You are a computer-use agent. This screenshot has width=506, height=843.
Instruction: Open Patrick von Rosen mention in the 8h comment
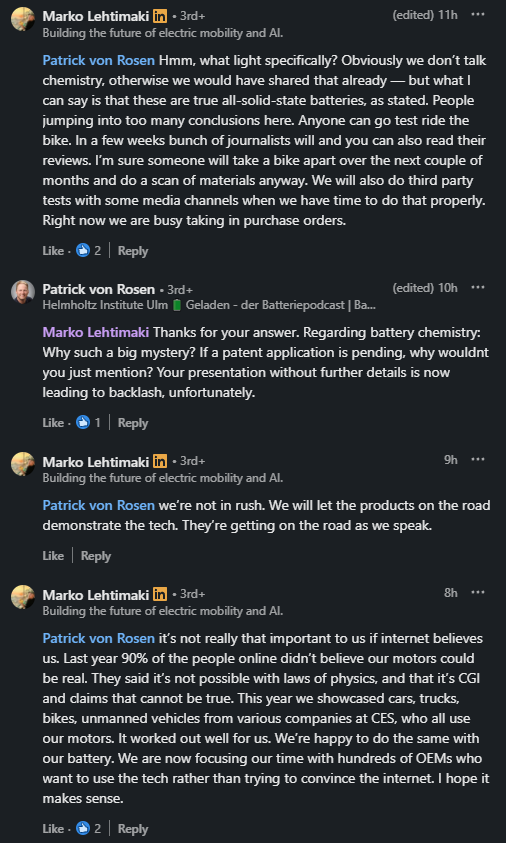pos(98,639)
